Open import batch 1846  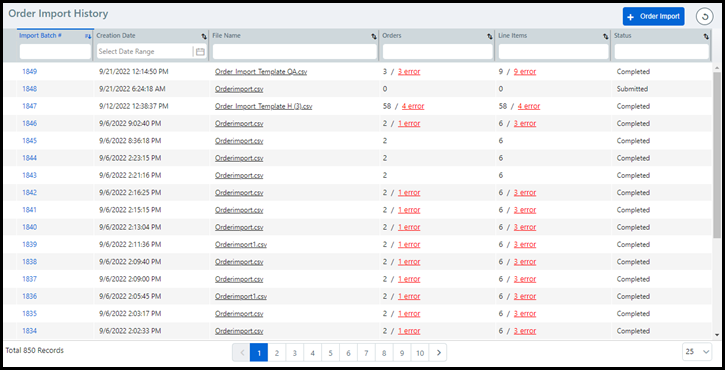[x=30, y=123]
